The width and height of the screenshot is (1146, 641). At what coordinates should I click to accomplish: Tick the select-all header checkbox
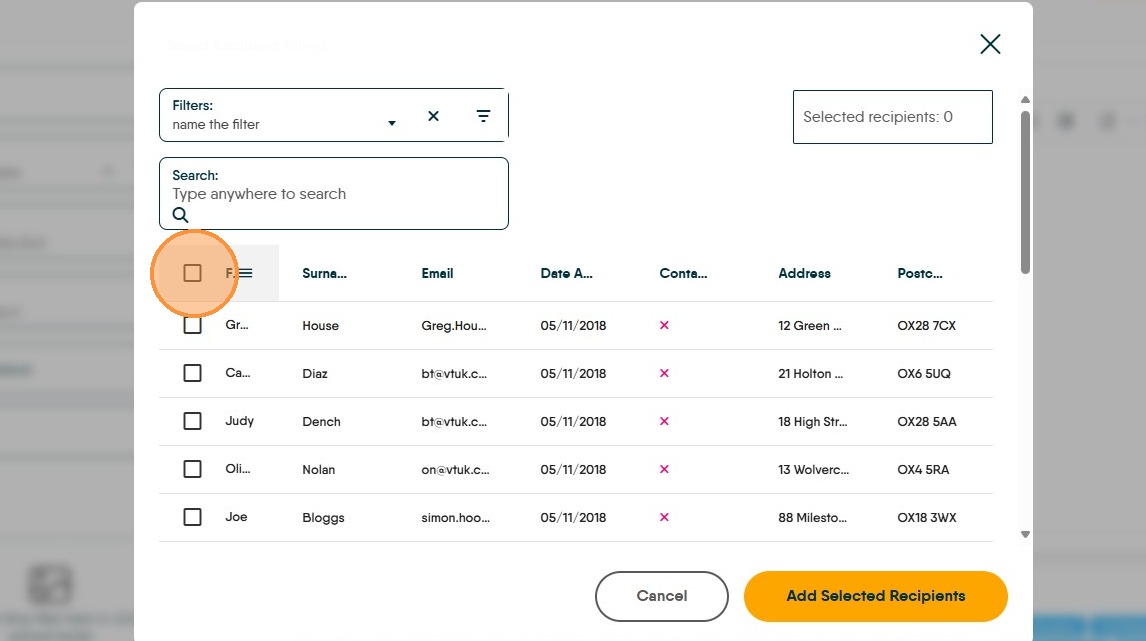pyautogui.click(x=193, y=273)
